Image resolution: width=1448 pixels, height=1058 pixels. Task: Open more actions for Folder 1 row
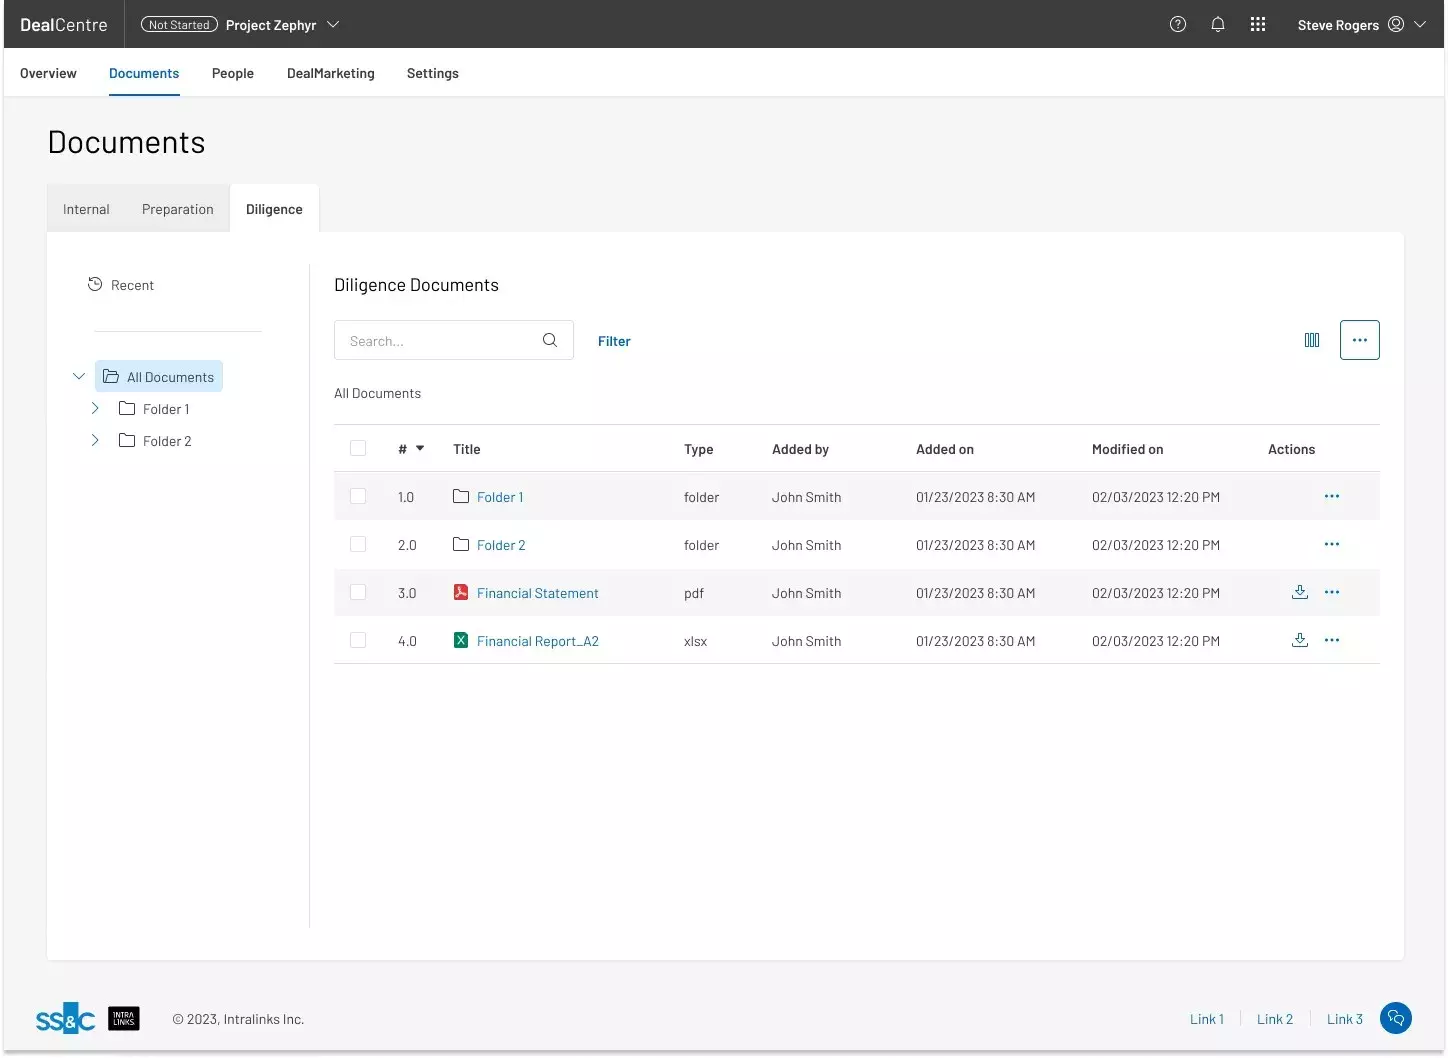(1332, 497)
